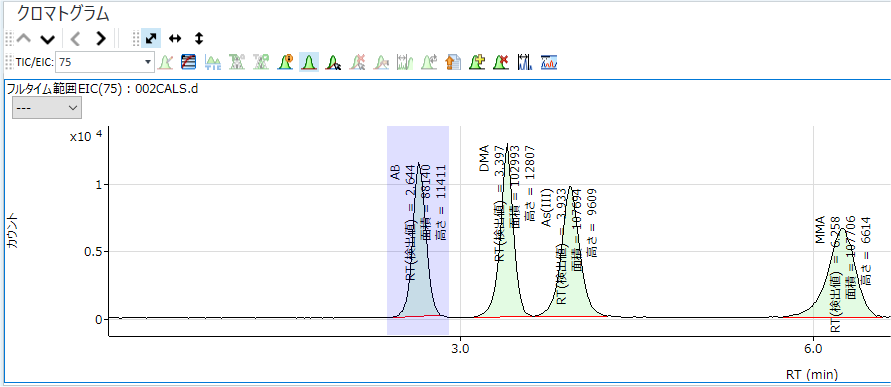The image size is (891, 387).
Task: Click the blue striped red-curve overlay icon
Action: (x=189, y=62)
